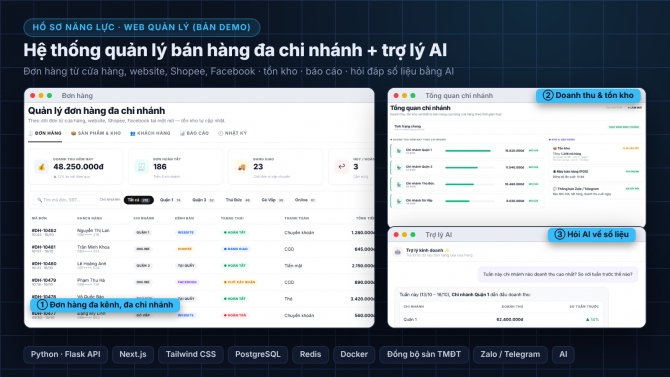The image size is (670, 377).
Task: Filter orders by Thủ Đức chip
Action: (x=238, y=200)
